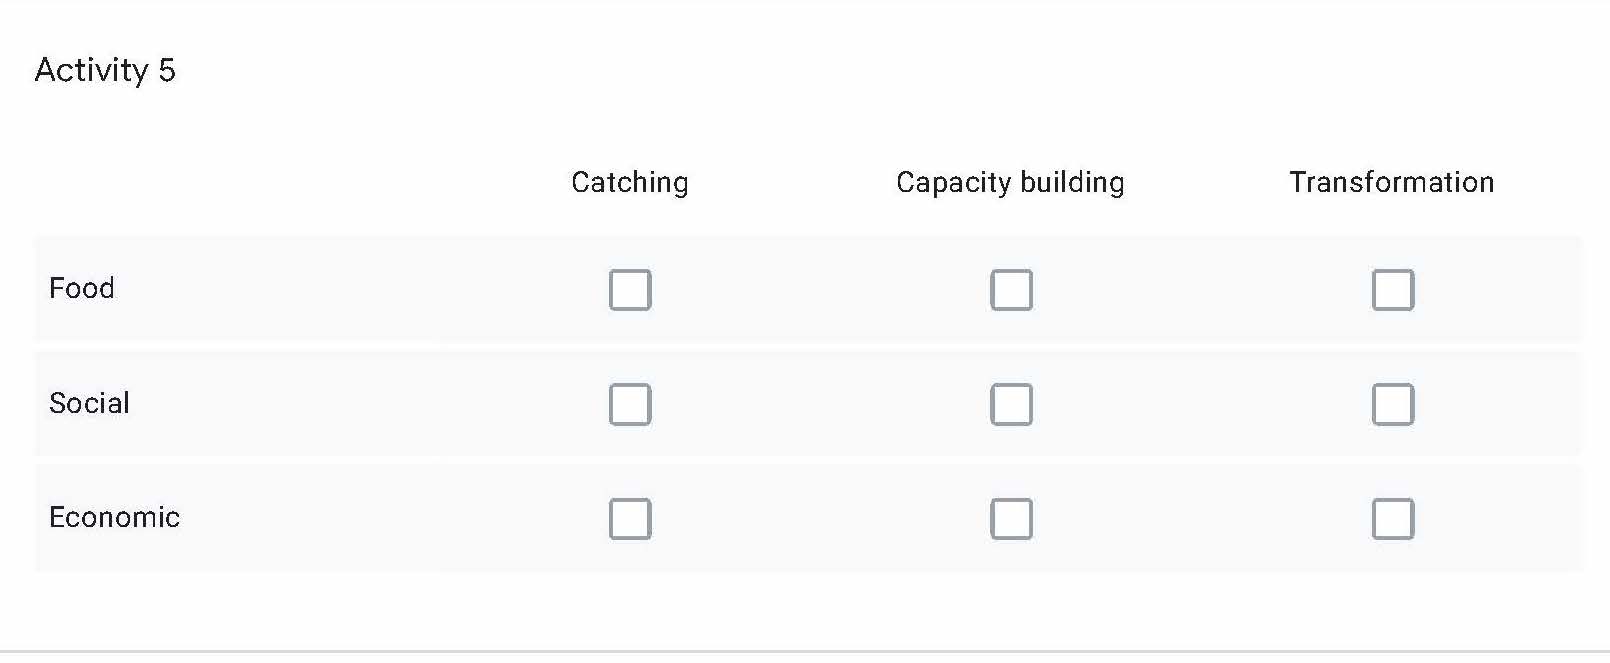Click the Capacity building column header
The image size is (1610, 663).
pos(1010,182)
